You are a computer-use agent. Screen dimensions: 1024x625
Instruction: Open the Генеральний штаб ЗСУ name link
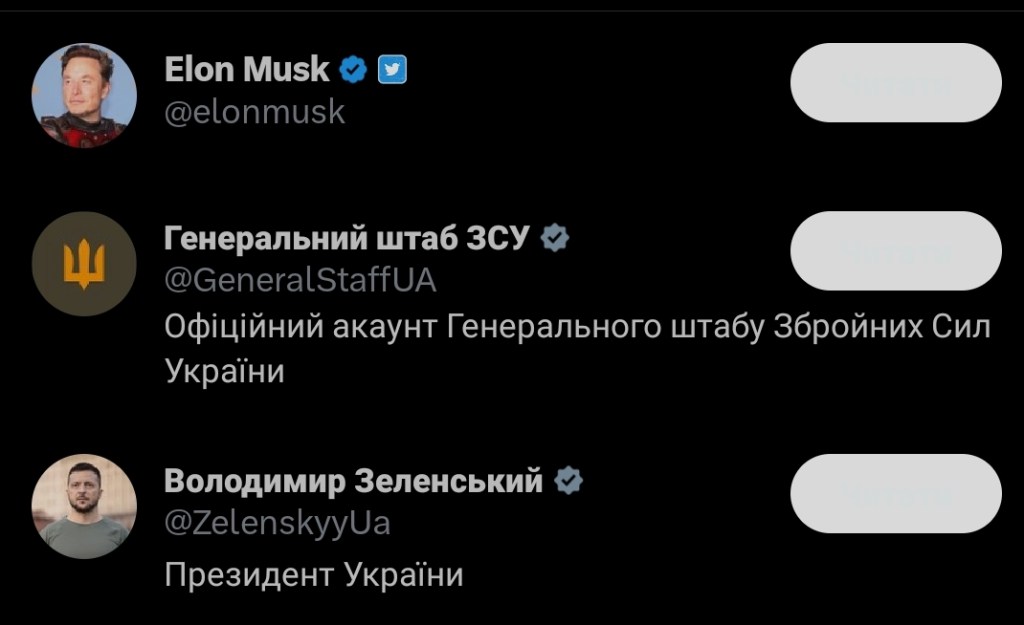coord(346,238)
